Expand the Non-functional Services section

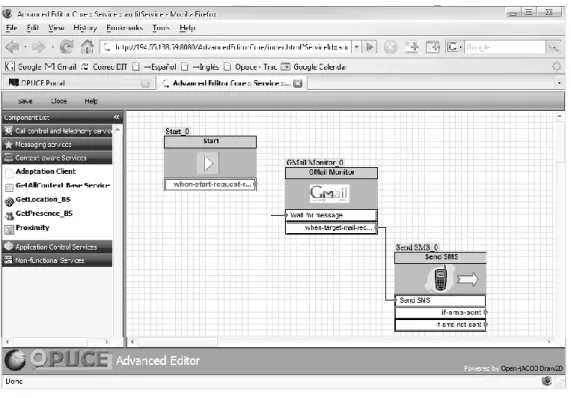point(58,260)
